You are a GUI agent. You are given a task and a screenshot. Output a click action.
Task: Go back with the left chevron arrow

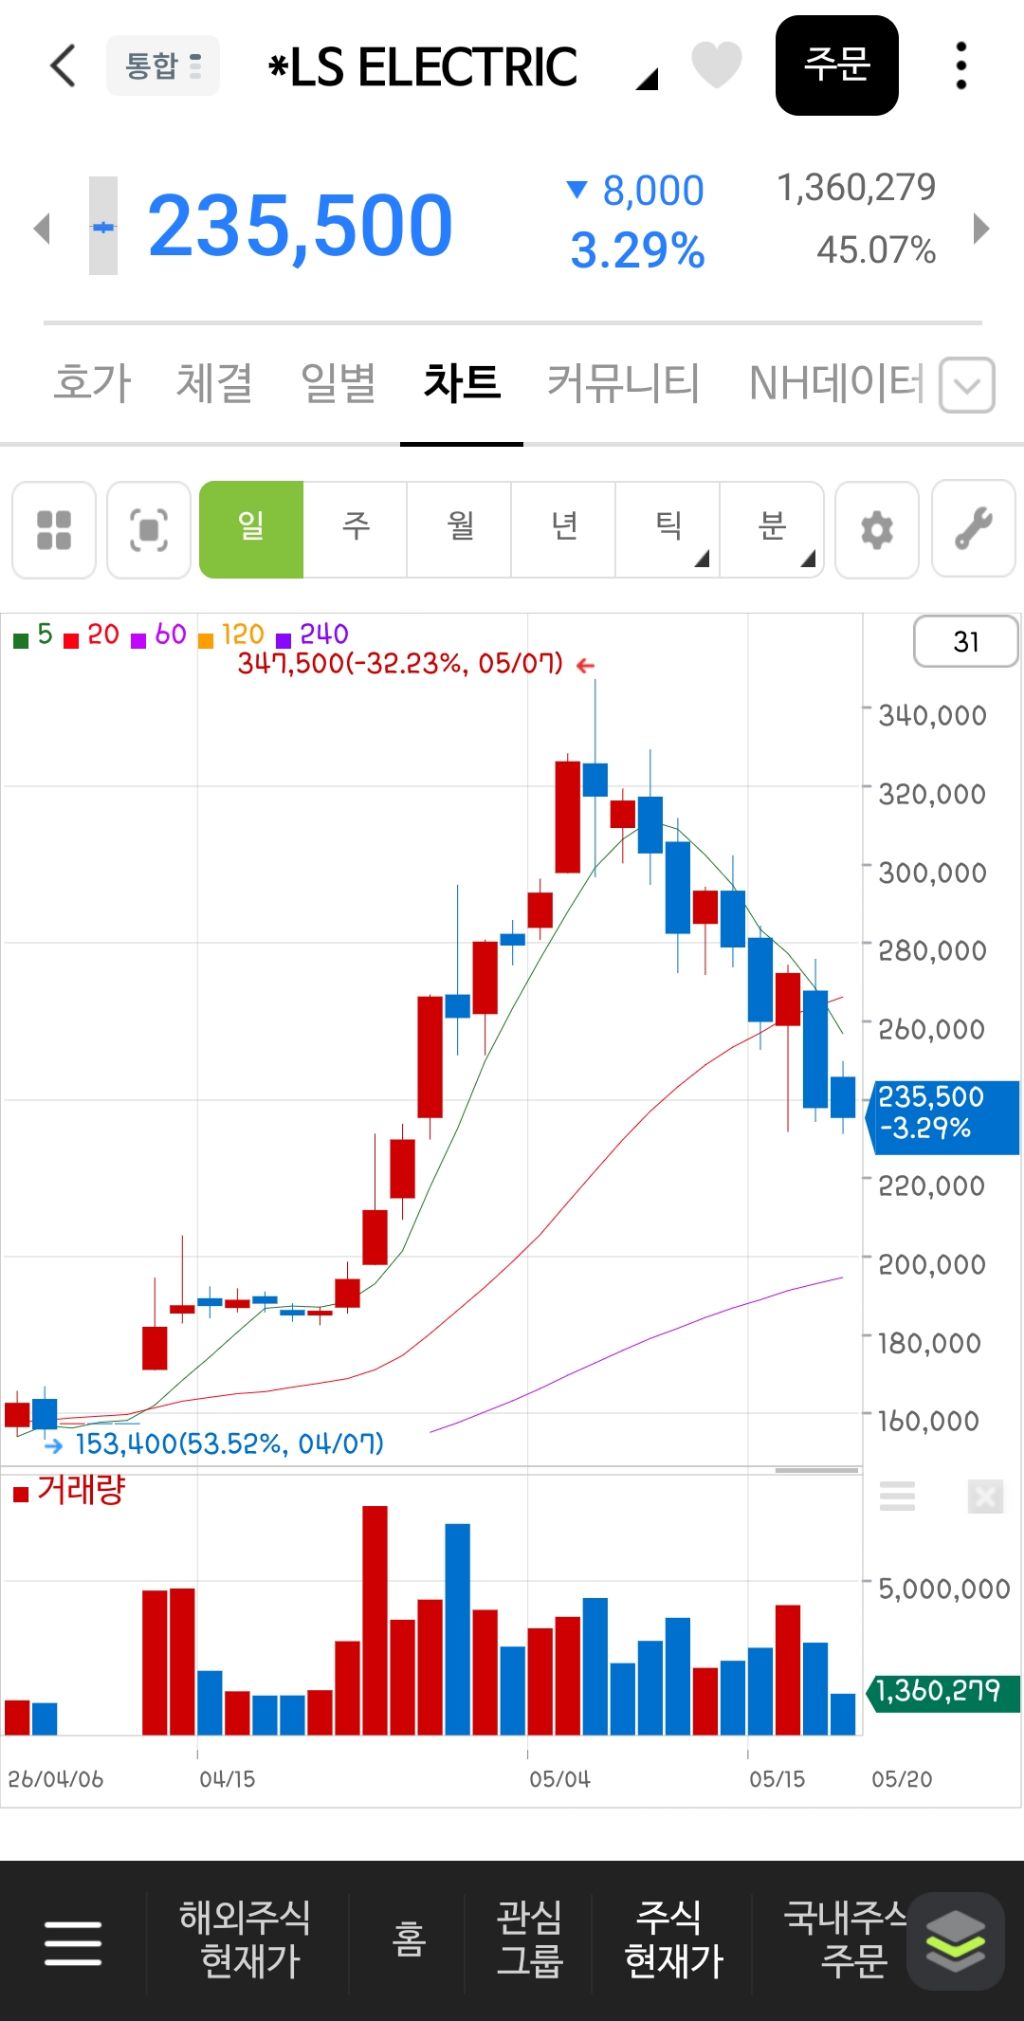pos(63,66)
